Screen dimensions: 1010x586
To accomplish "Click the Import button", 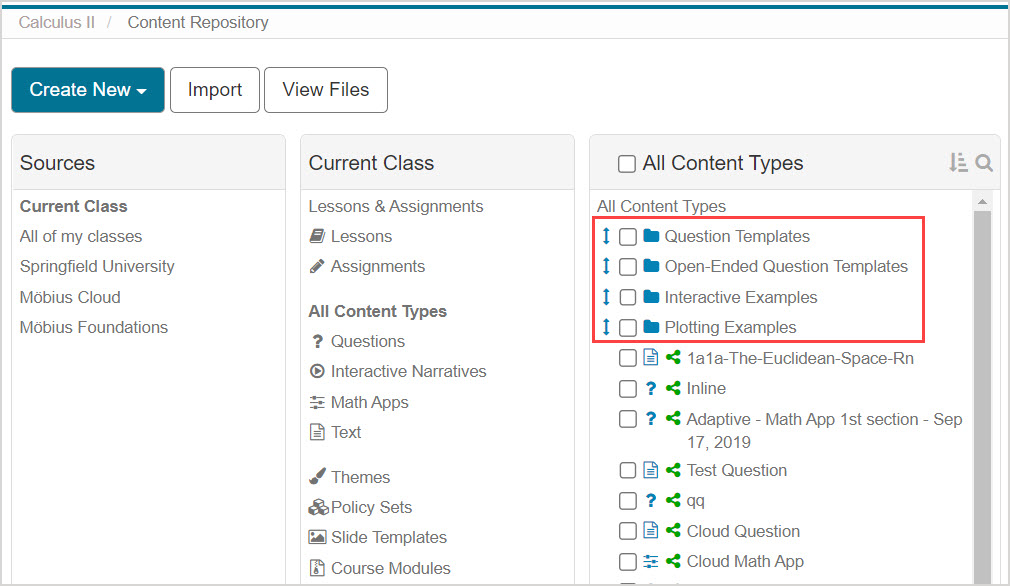I will 215,90.
